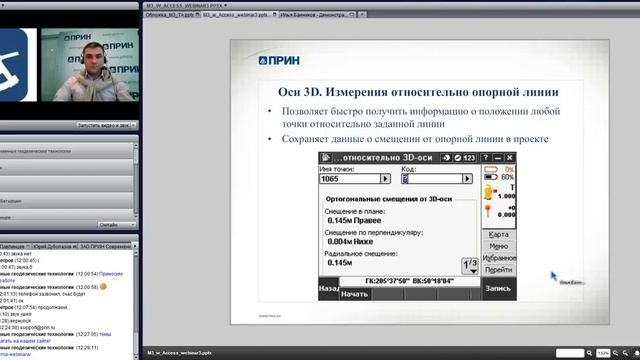
Task: Click the Радиальное смещение value 0.145м
Action: click(340, 263)
